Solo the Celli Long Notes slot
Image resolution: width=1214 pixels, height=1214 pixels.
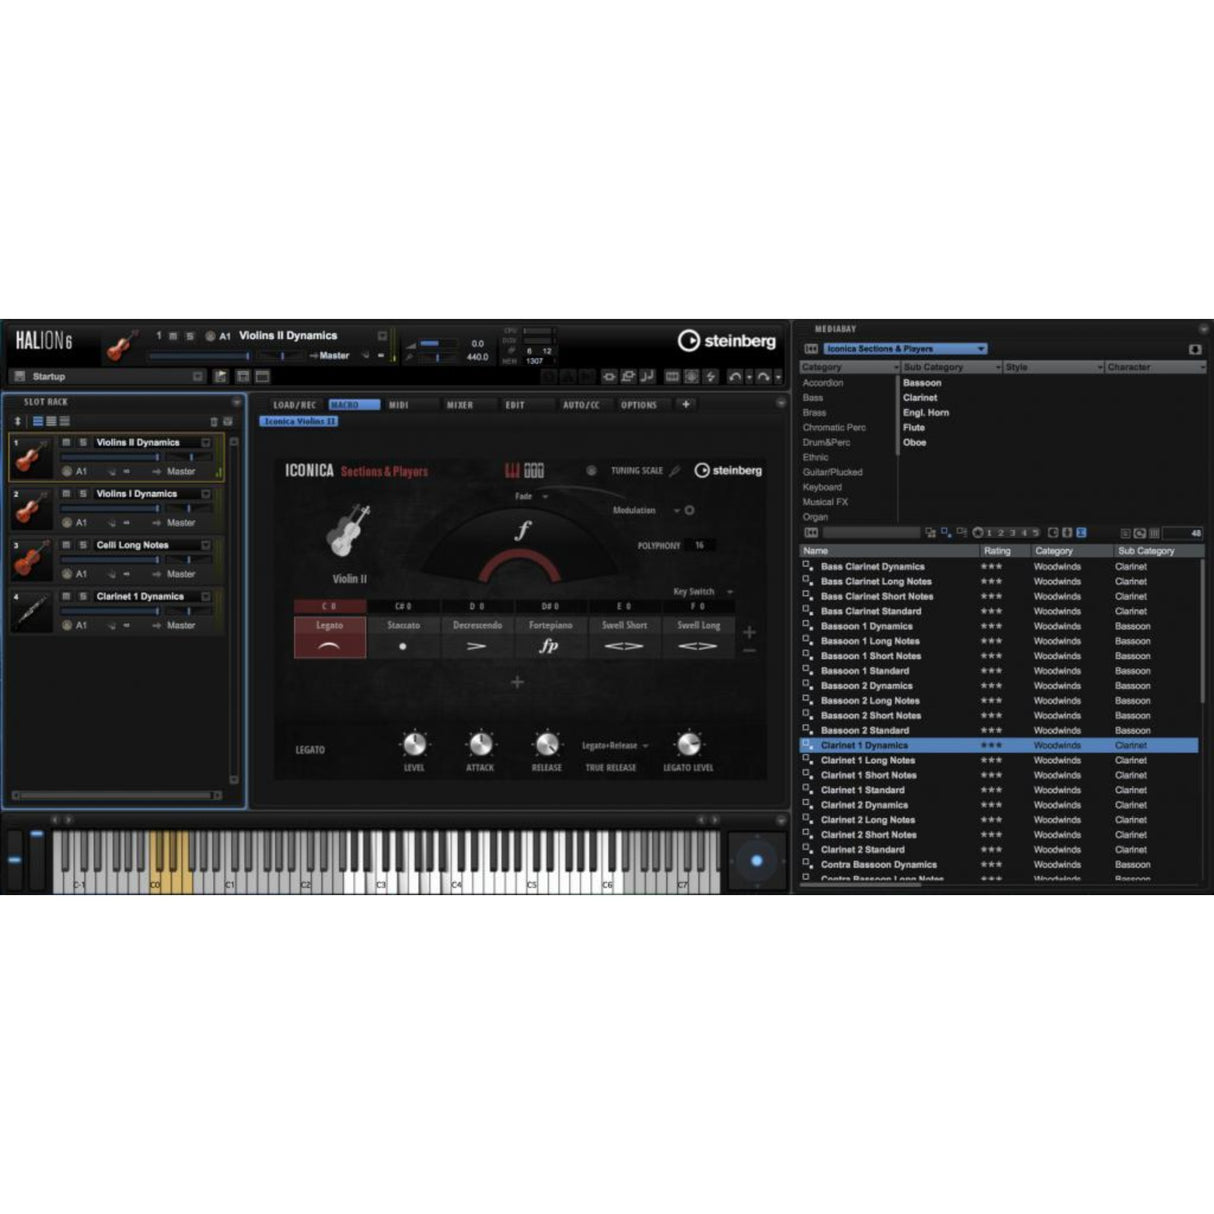(82, 545)
